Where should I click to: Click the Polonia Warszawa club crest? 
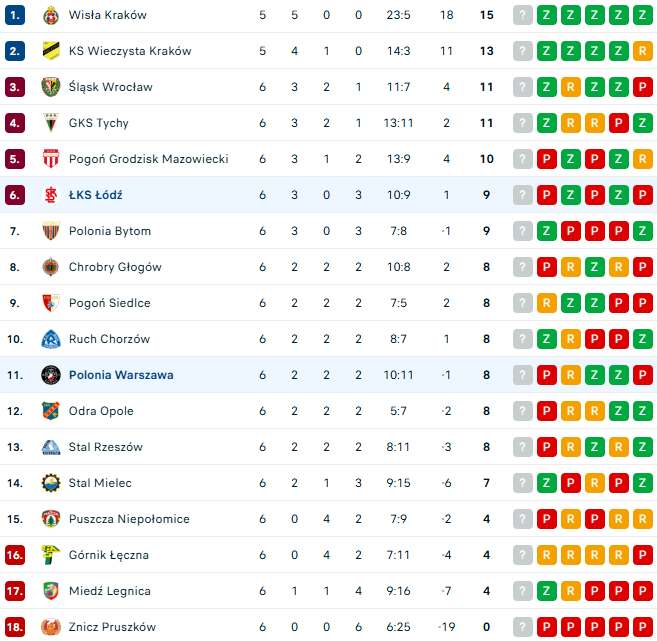click(x=50, y=375)
